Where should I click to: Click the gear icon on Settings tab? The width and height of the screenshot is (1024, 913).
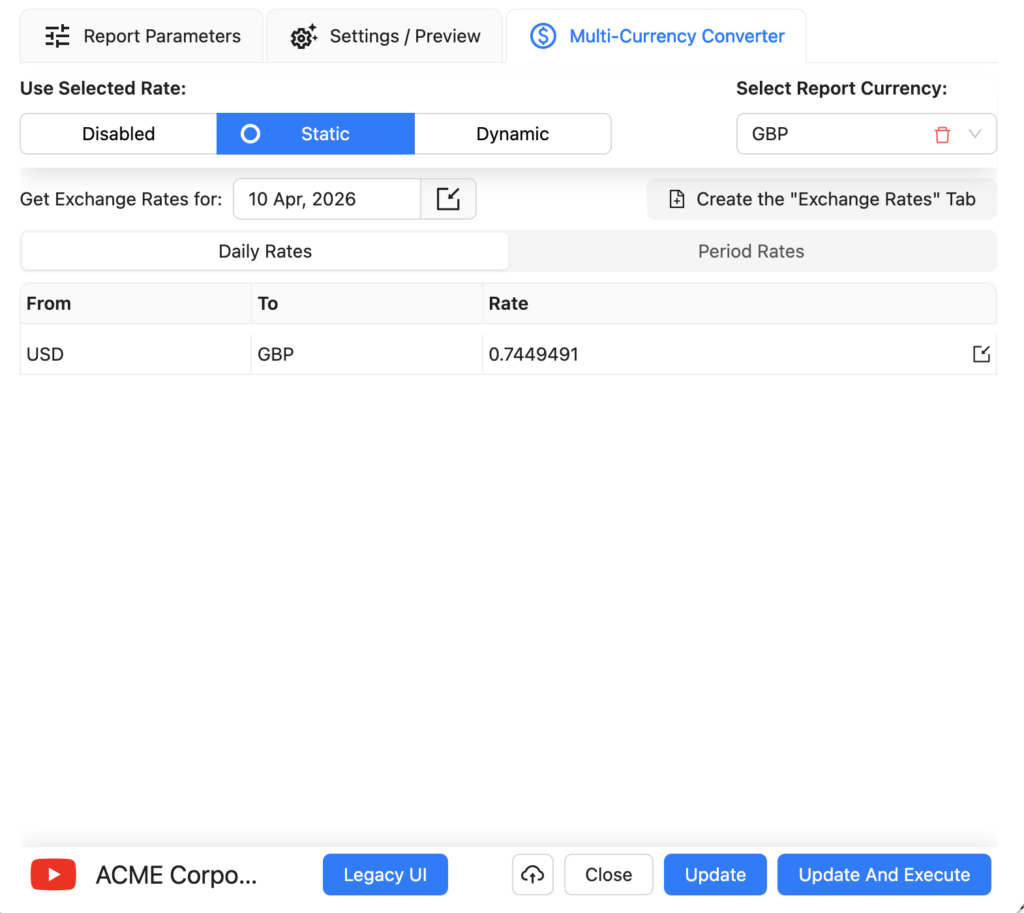(303, 37)
